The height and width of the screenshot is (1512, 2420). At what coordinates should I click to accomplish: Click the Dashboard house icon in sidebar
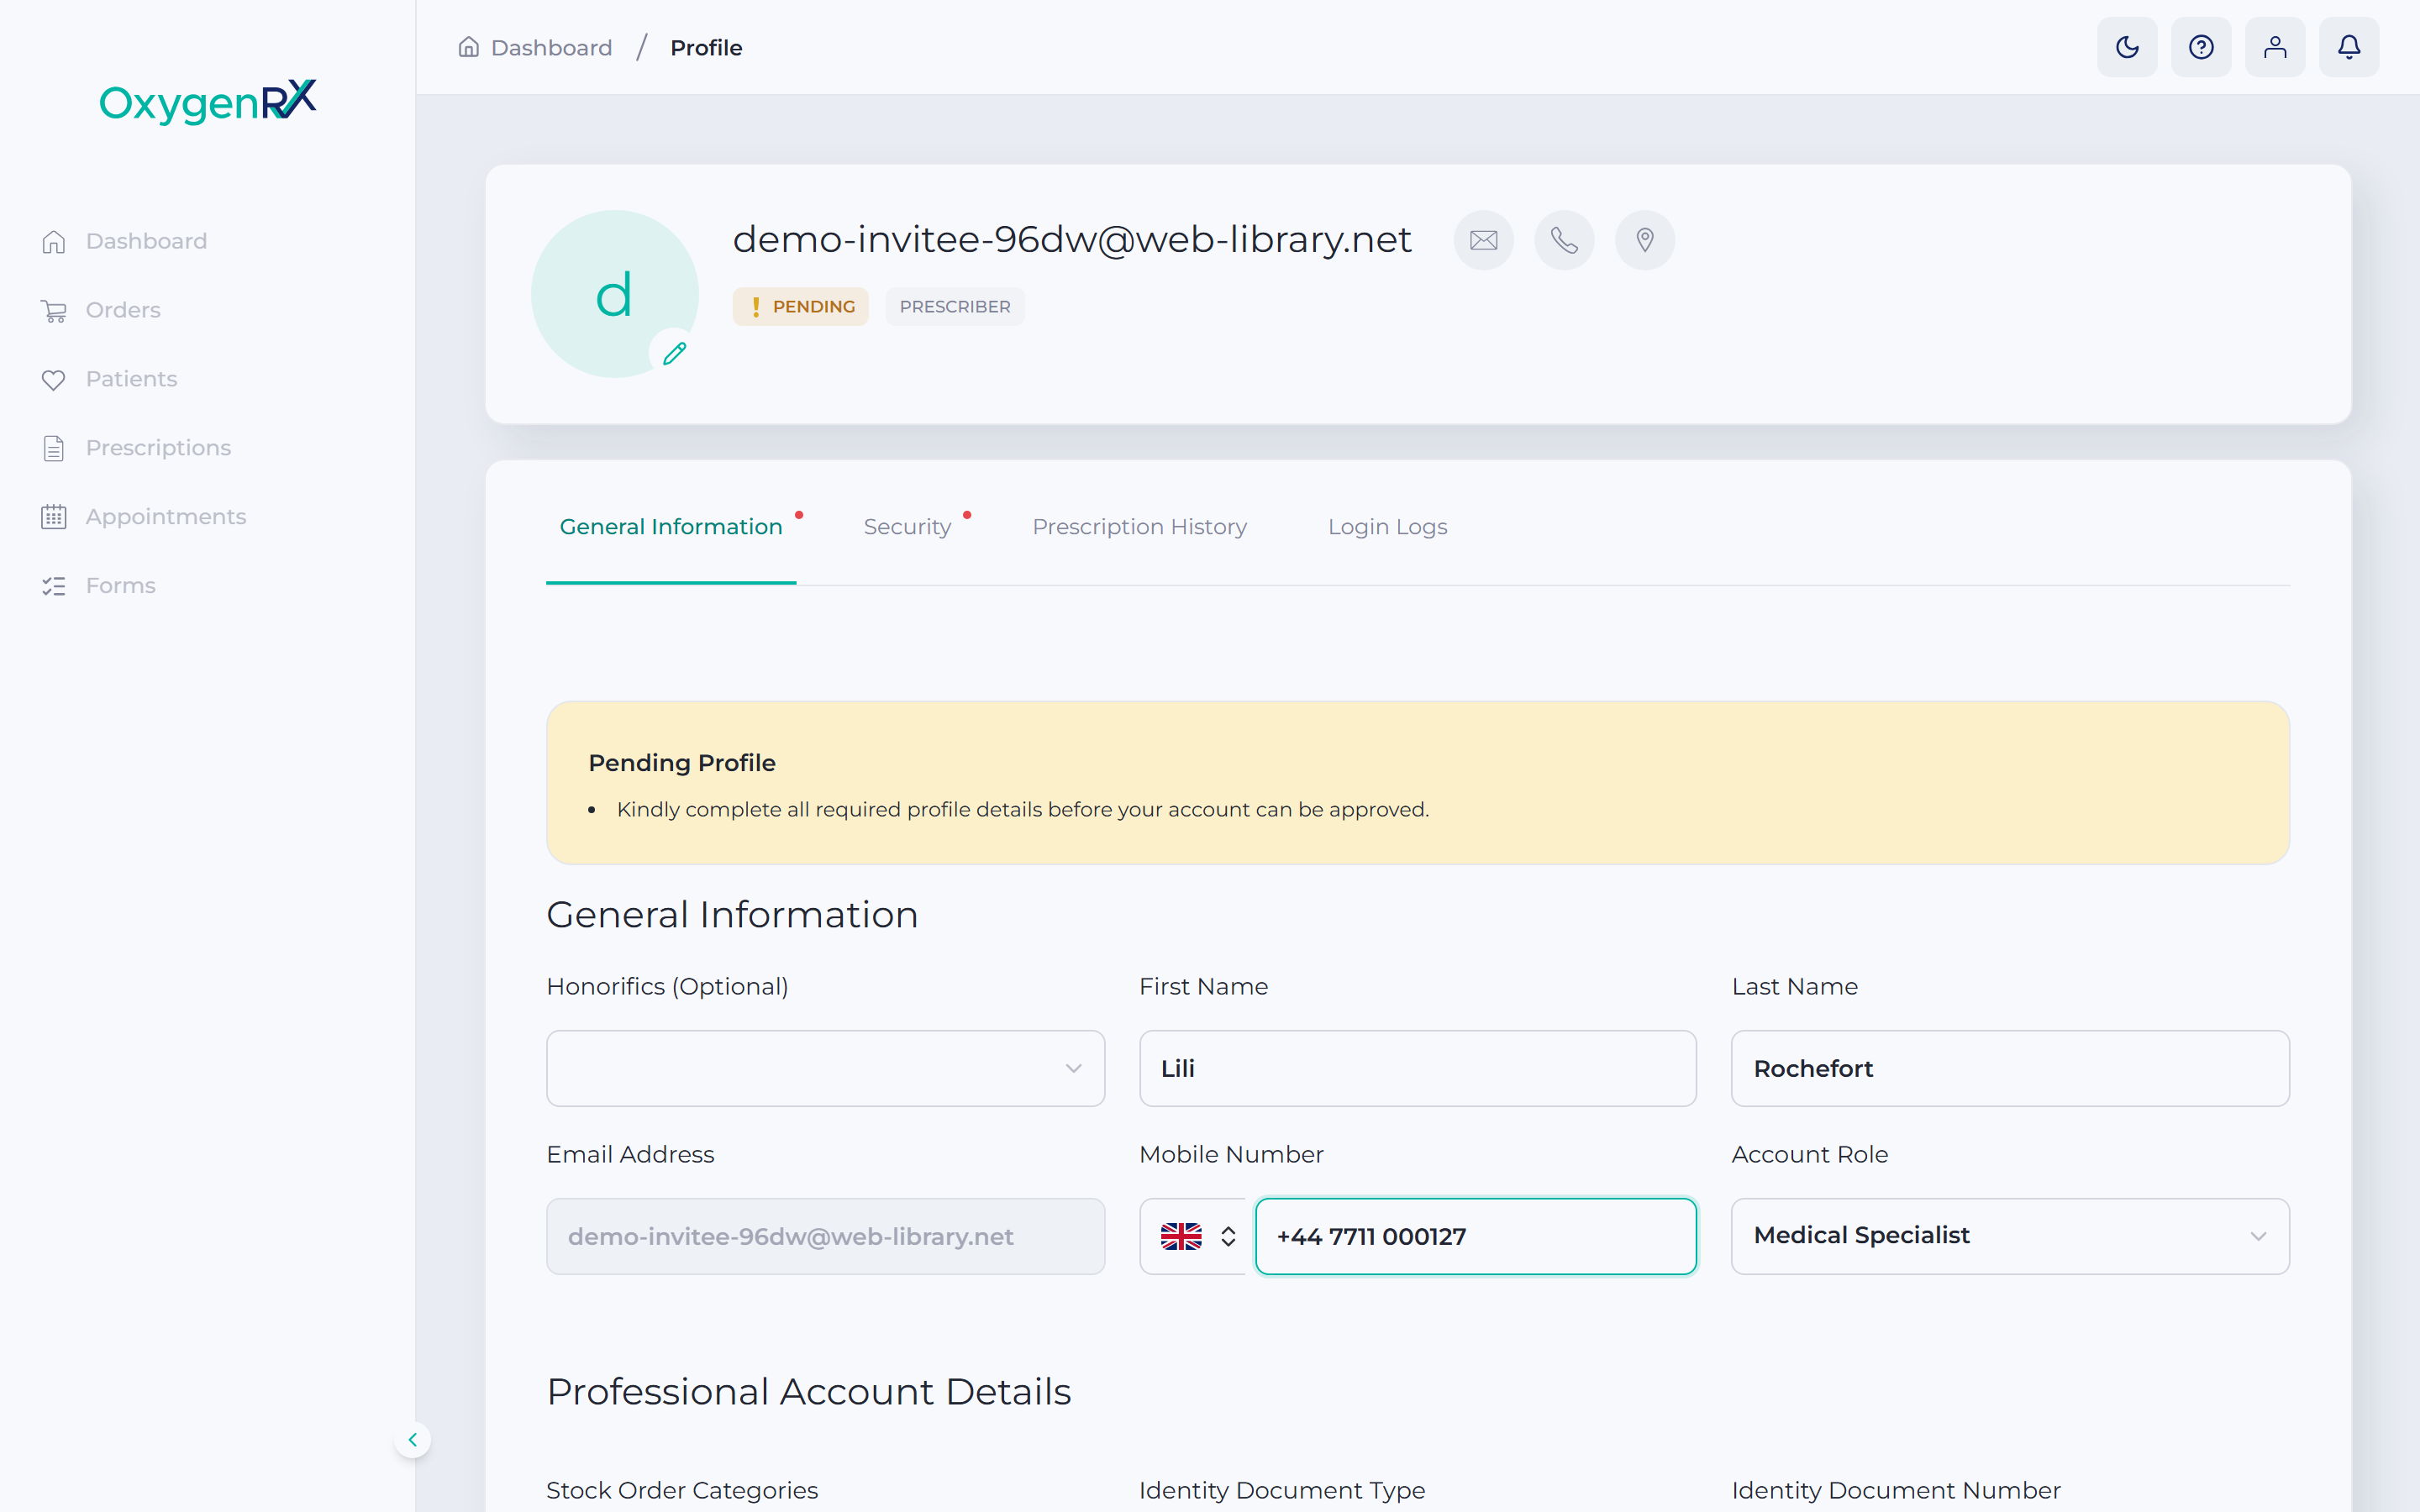pyautogui.click(x=54, y=241)
